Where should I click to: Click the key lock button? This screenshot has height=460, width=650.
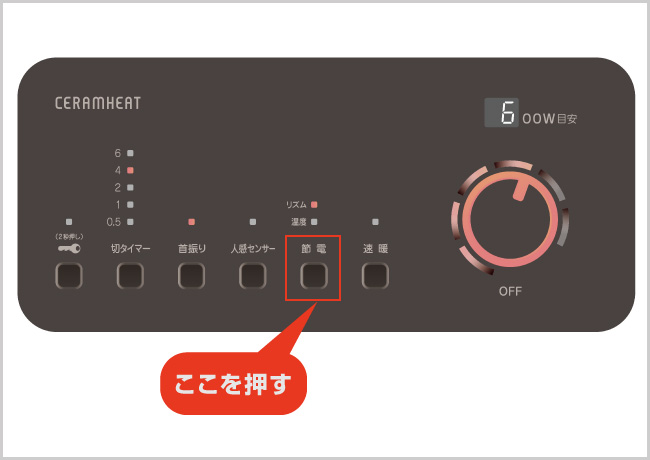pyautogui.click(x=69, y=276)
